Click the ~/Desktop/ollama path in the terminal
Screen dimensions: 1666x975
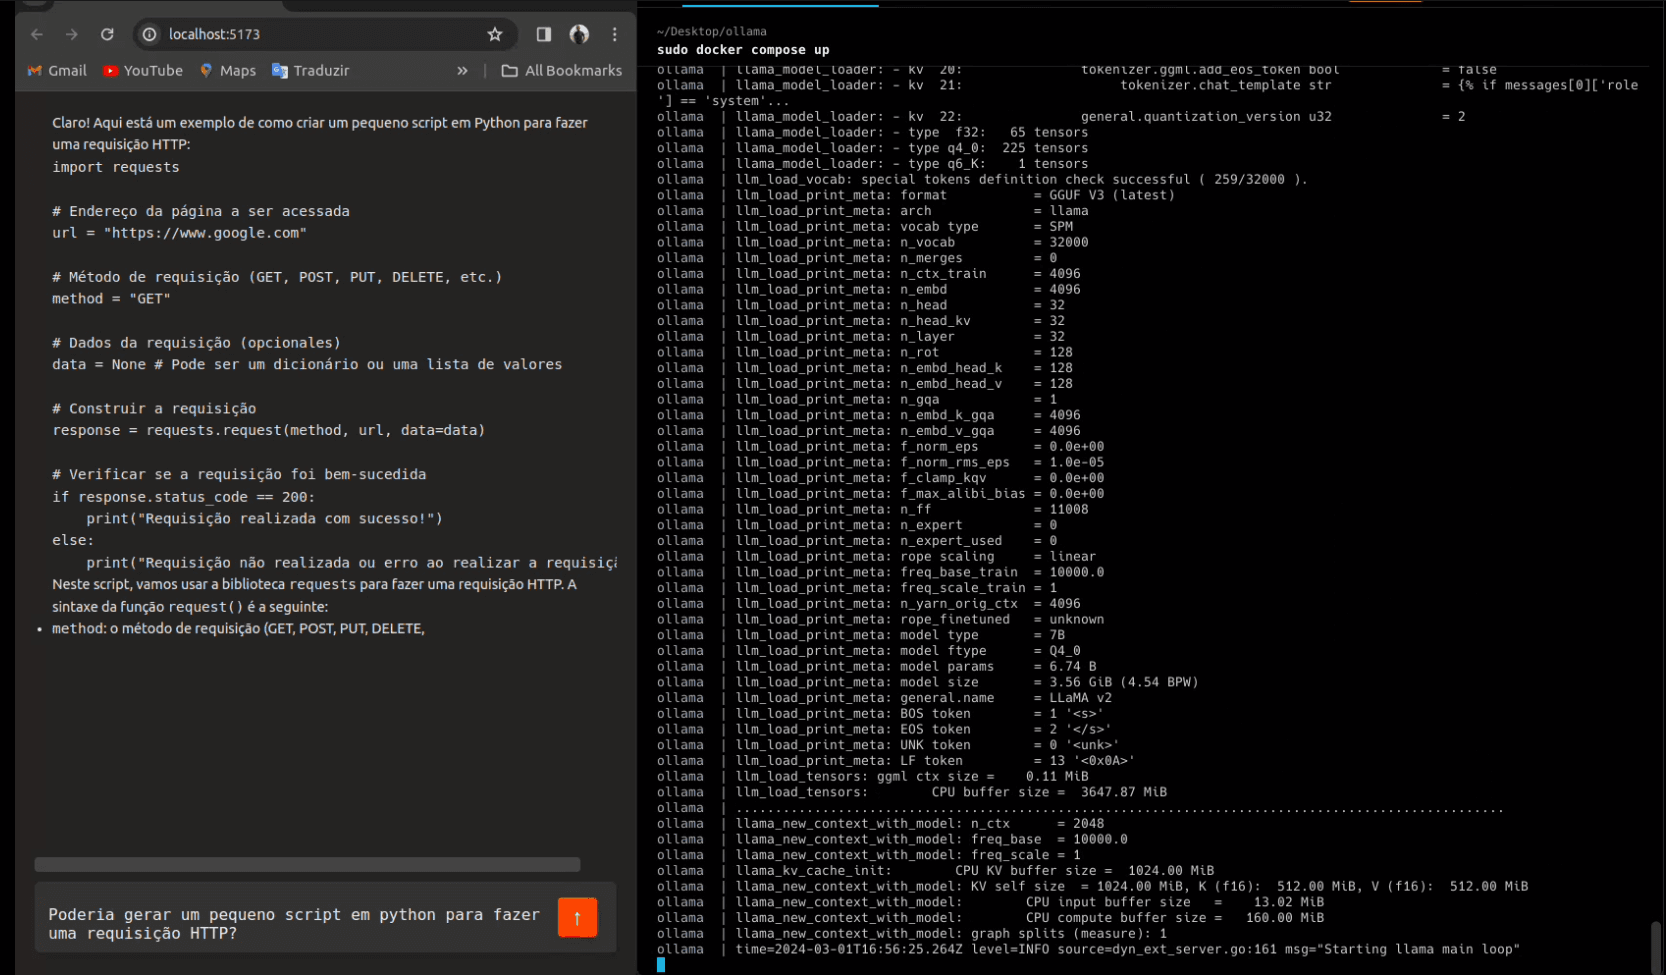(712, 32)
